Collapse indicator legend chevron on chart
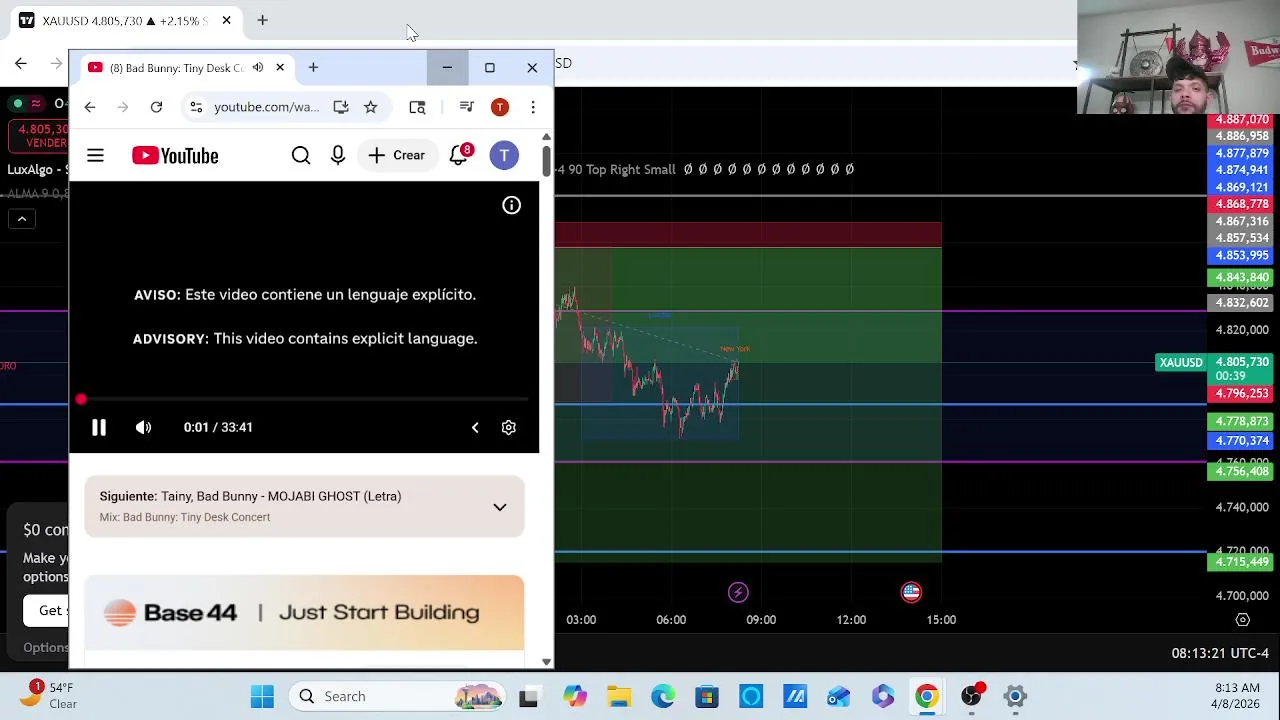 point(21,219)
